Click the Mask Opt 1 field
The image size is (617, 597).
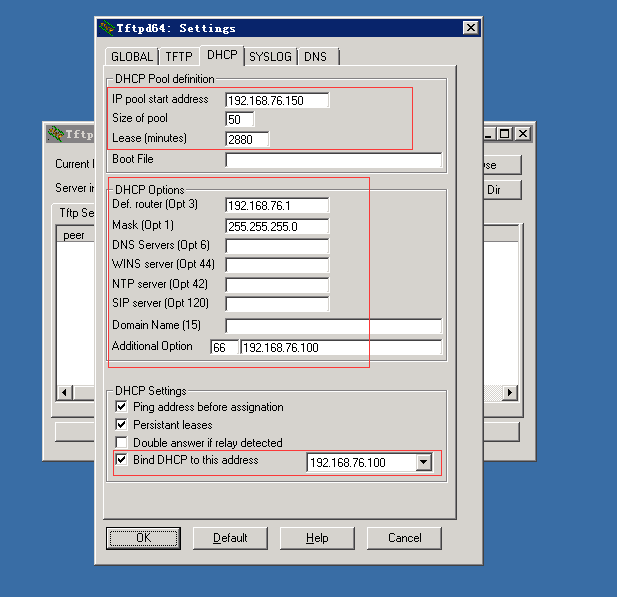pyautogui.click(x=277, y=226)
